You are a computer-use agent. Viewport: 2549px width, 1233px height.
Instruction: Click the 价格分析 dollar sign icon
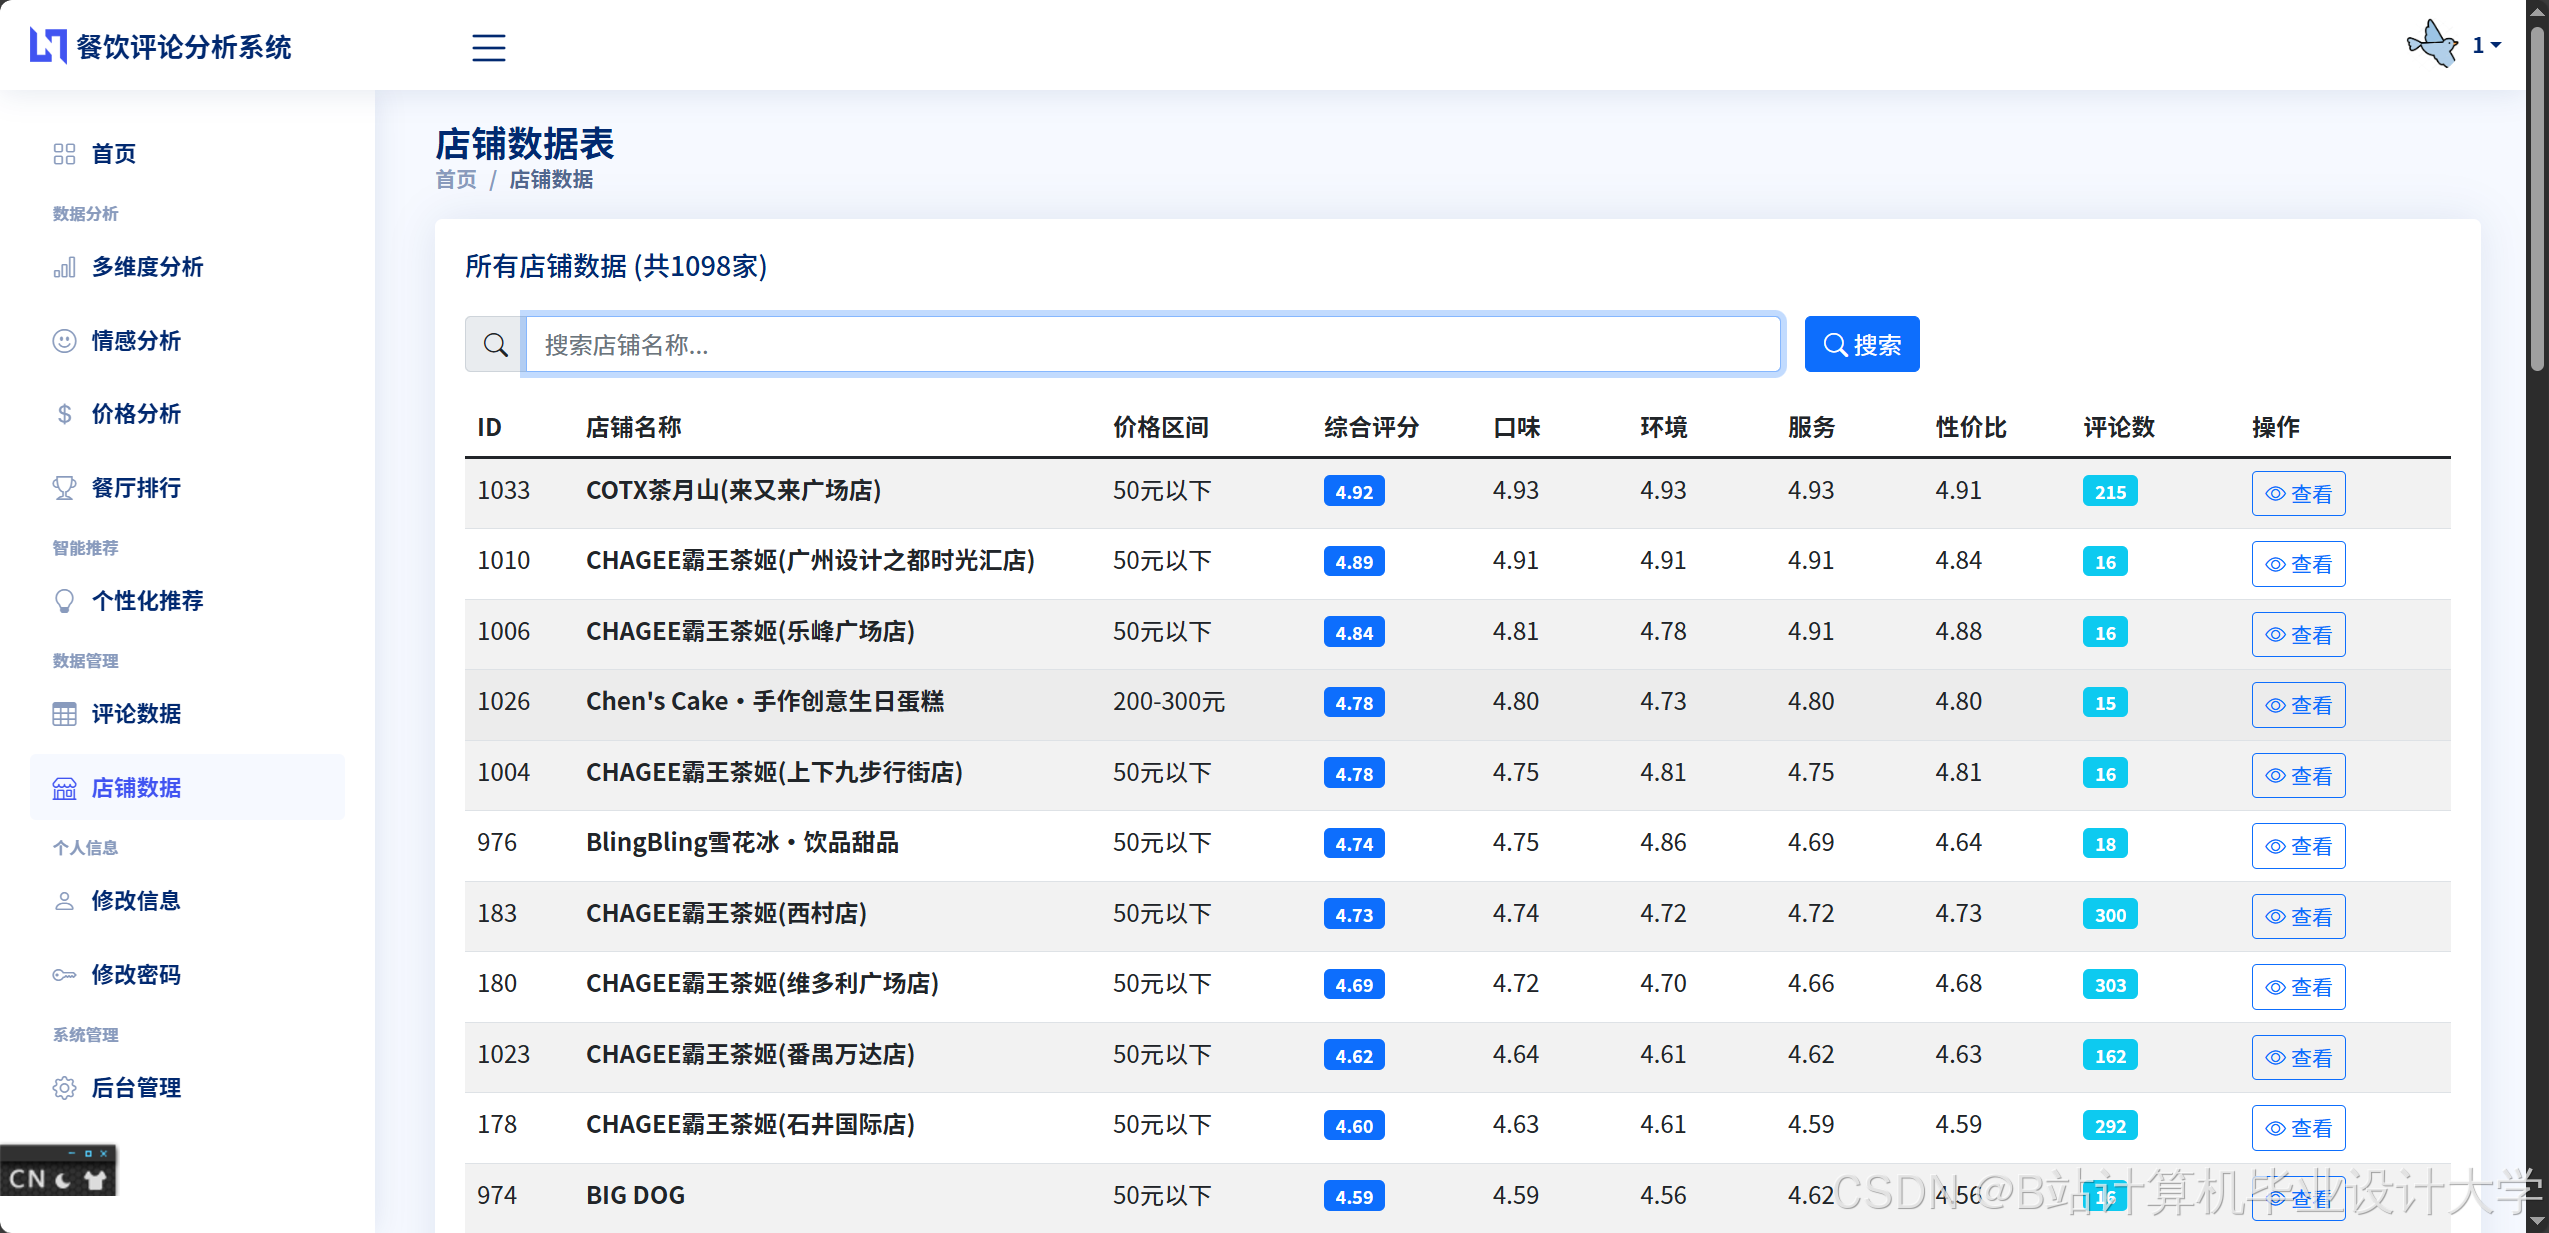click(64, 414)
